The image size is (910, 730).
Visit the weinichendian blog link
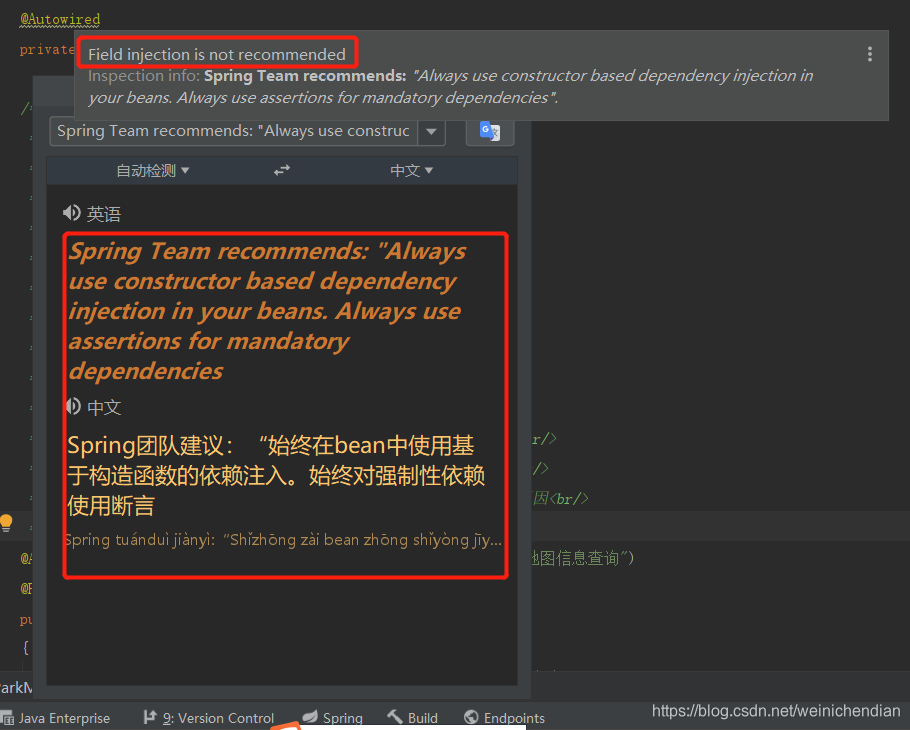pos(776,710)
